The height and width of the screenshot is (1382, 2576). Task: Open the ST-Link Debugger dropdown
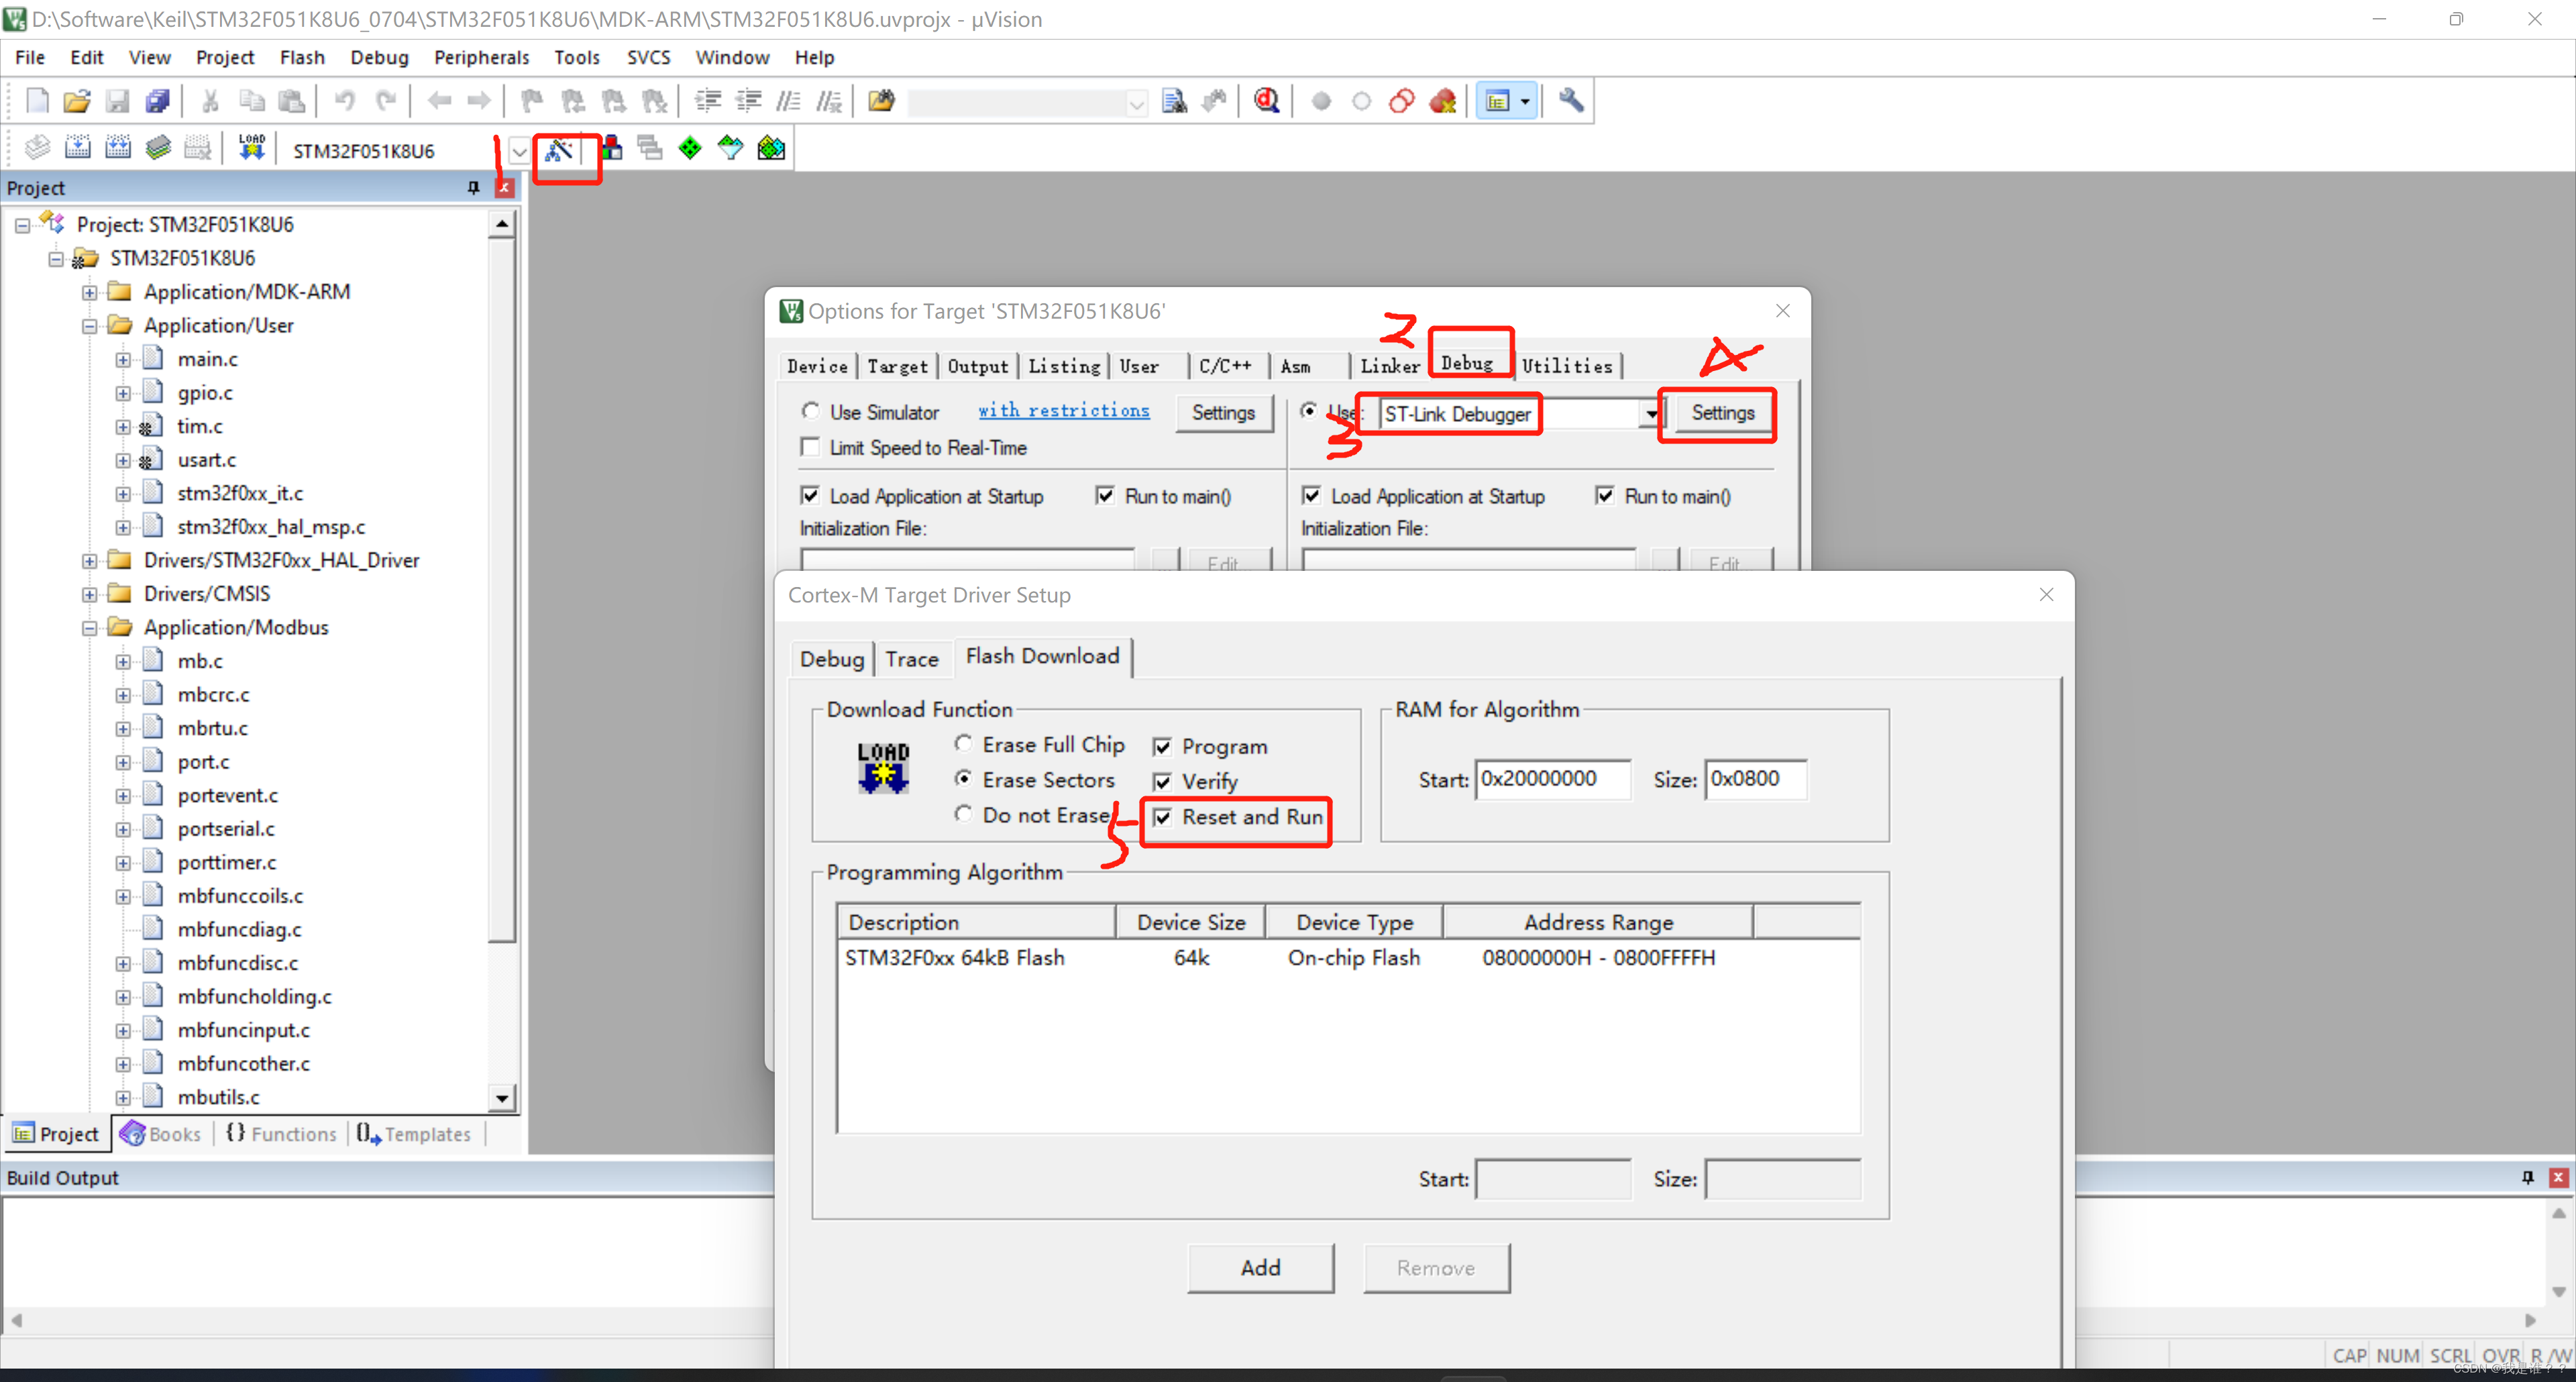tap(1651, 414)
